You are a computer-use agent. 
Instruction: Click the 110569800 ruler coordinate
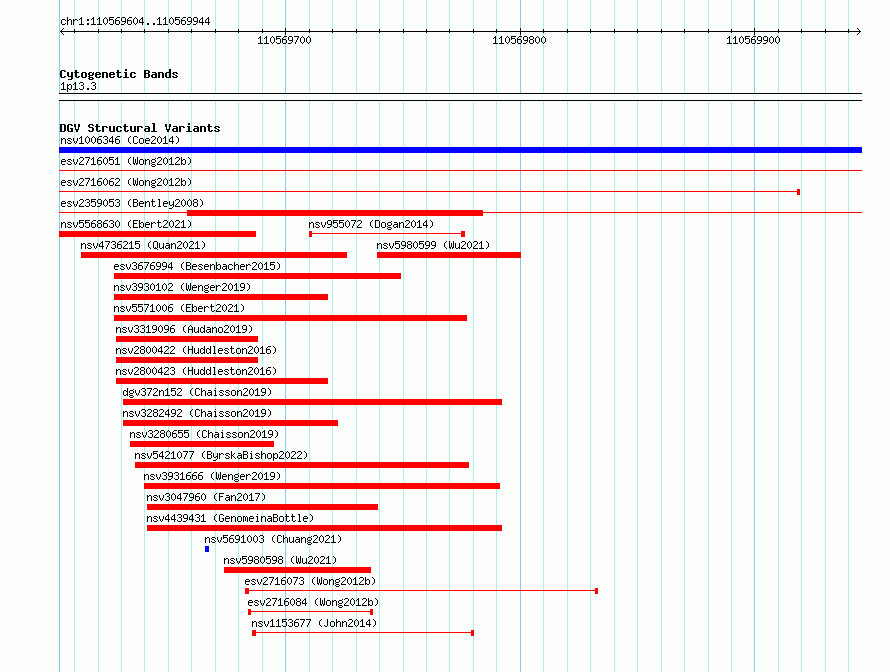pos(519,40)
